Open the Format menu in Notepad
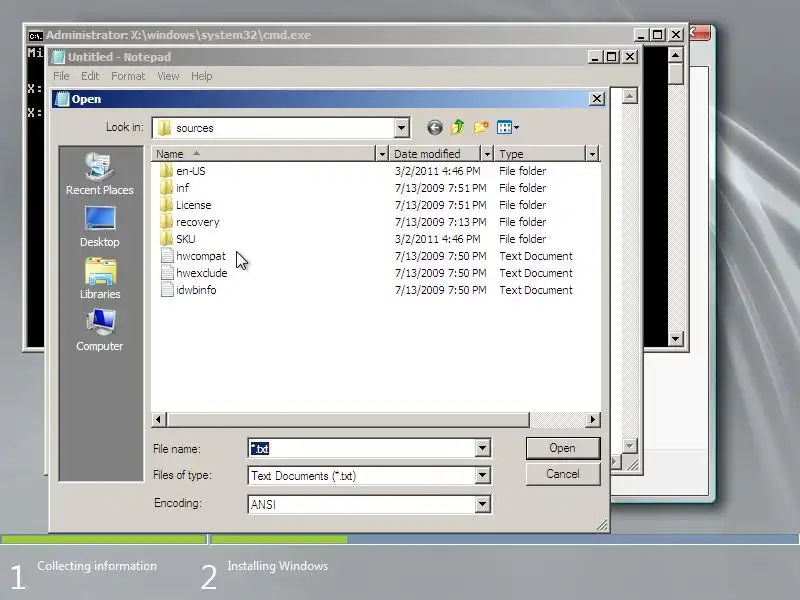This screenshot has width=800, height=600. (x=128, y=76)
